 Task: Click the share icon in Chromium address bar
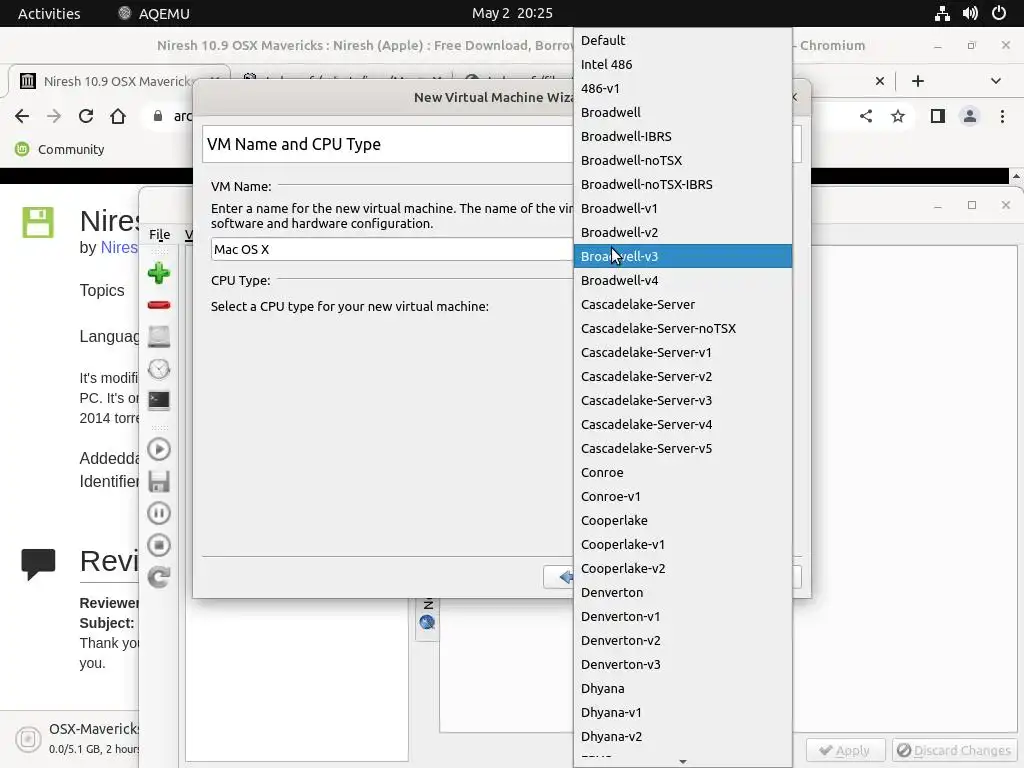tap(866, 116)
